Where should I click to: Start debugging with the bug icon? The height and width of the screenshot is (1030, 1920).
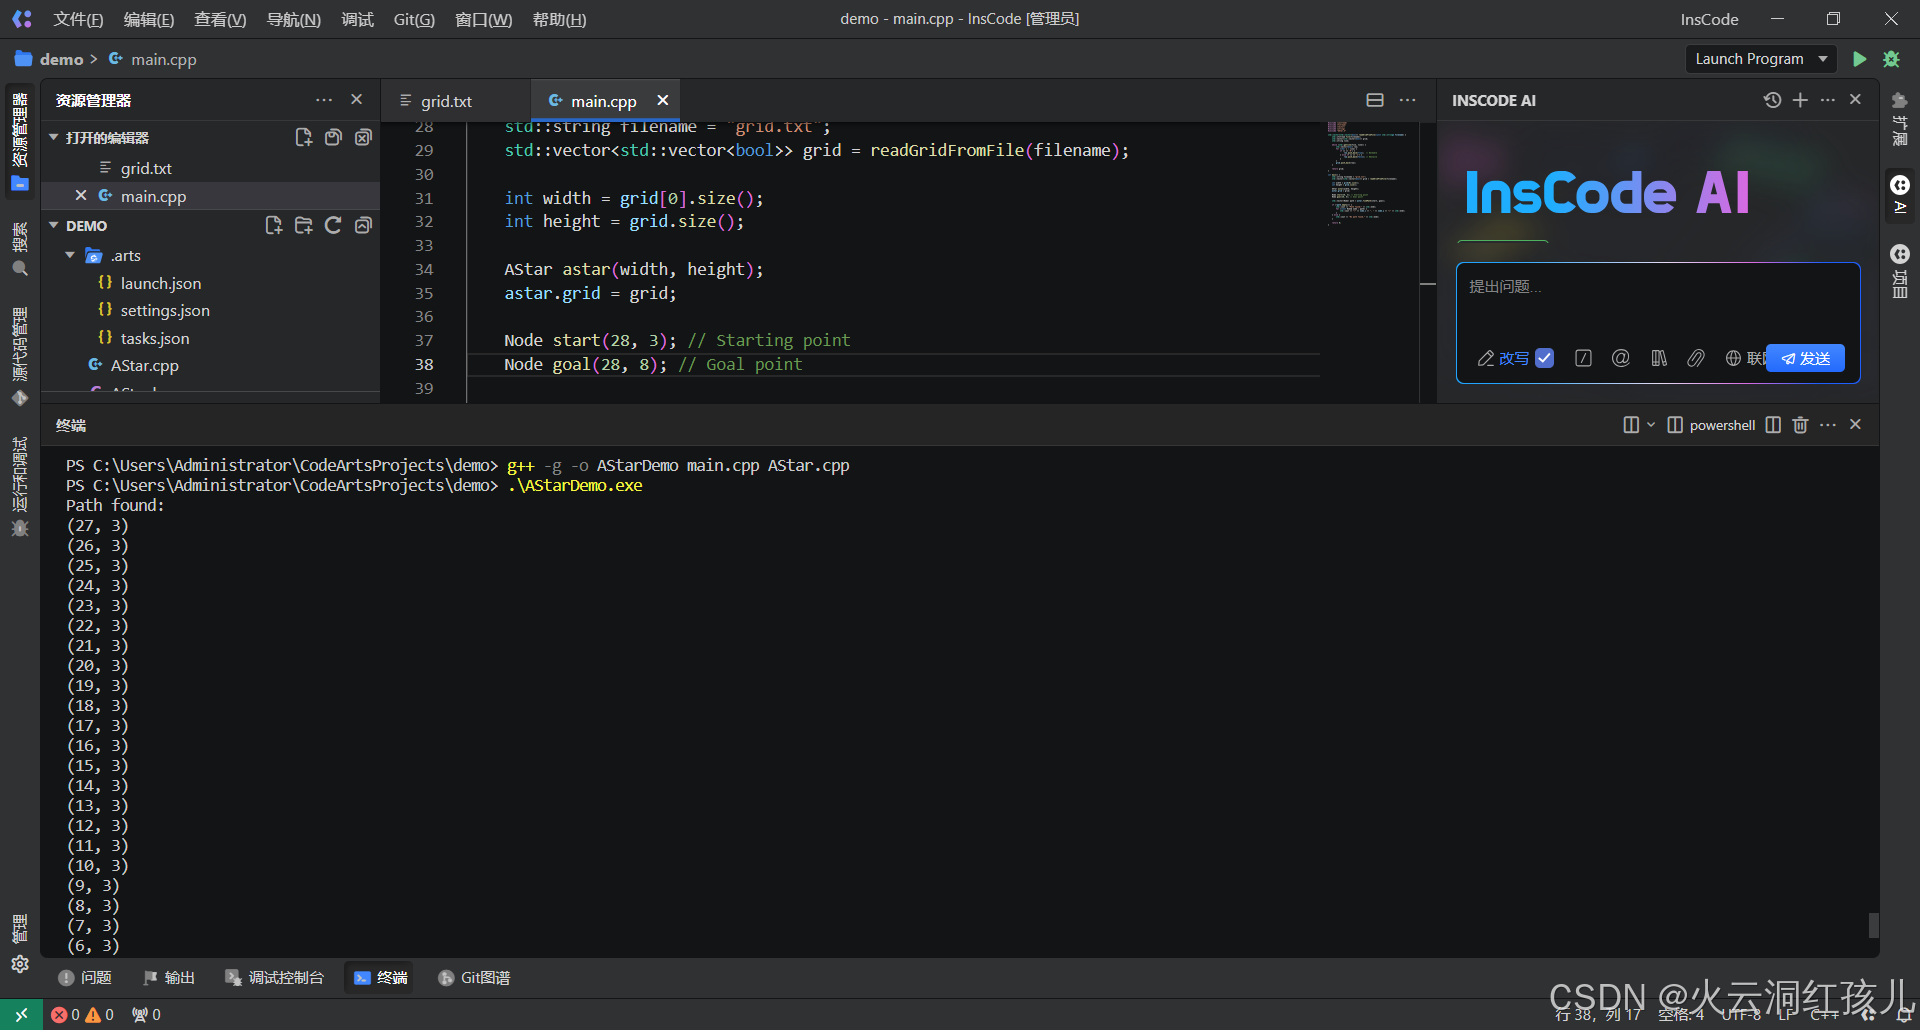click(1891, 59)
